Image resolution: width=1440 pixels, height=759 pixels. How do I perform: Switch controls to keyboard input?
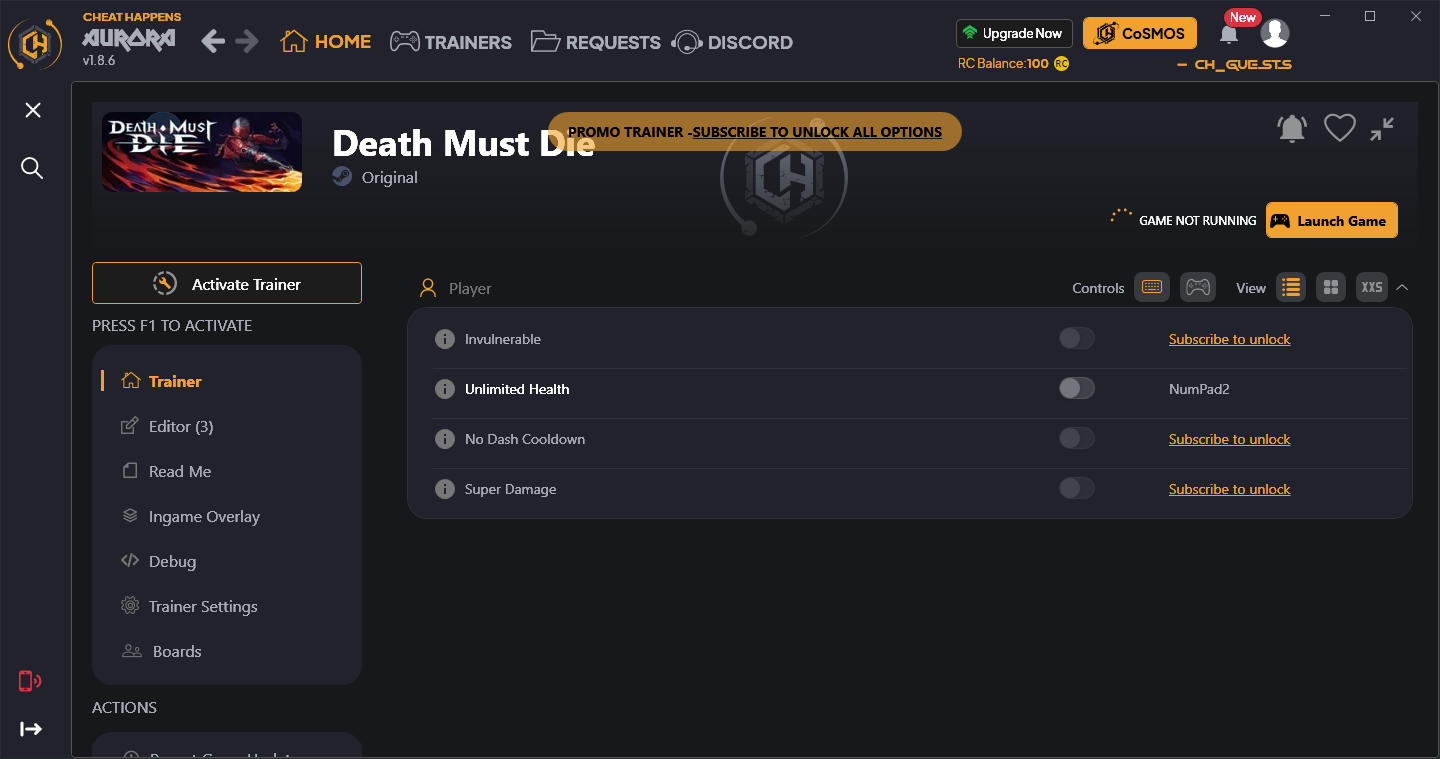[1151, 287]
